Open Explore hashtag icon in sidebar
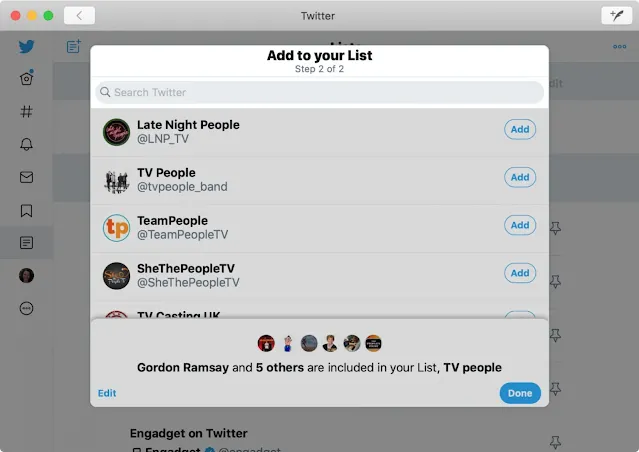639x452 pixels. (26, 111)
